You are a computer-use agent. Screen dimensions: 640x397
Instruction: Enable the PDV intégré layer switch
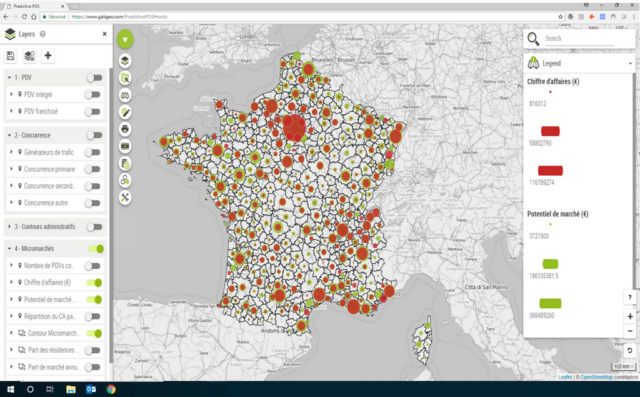(93, 95)
